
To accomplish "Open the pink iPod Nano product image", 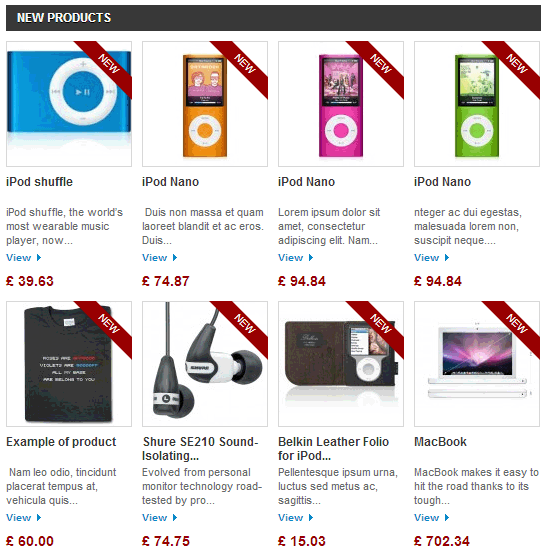I will pos(341,104).
